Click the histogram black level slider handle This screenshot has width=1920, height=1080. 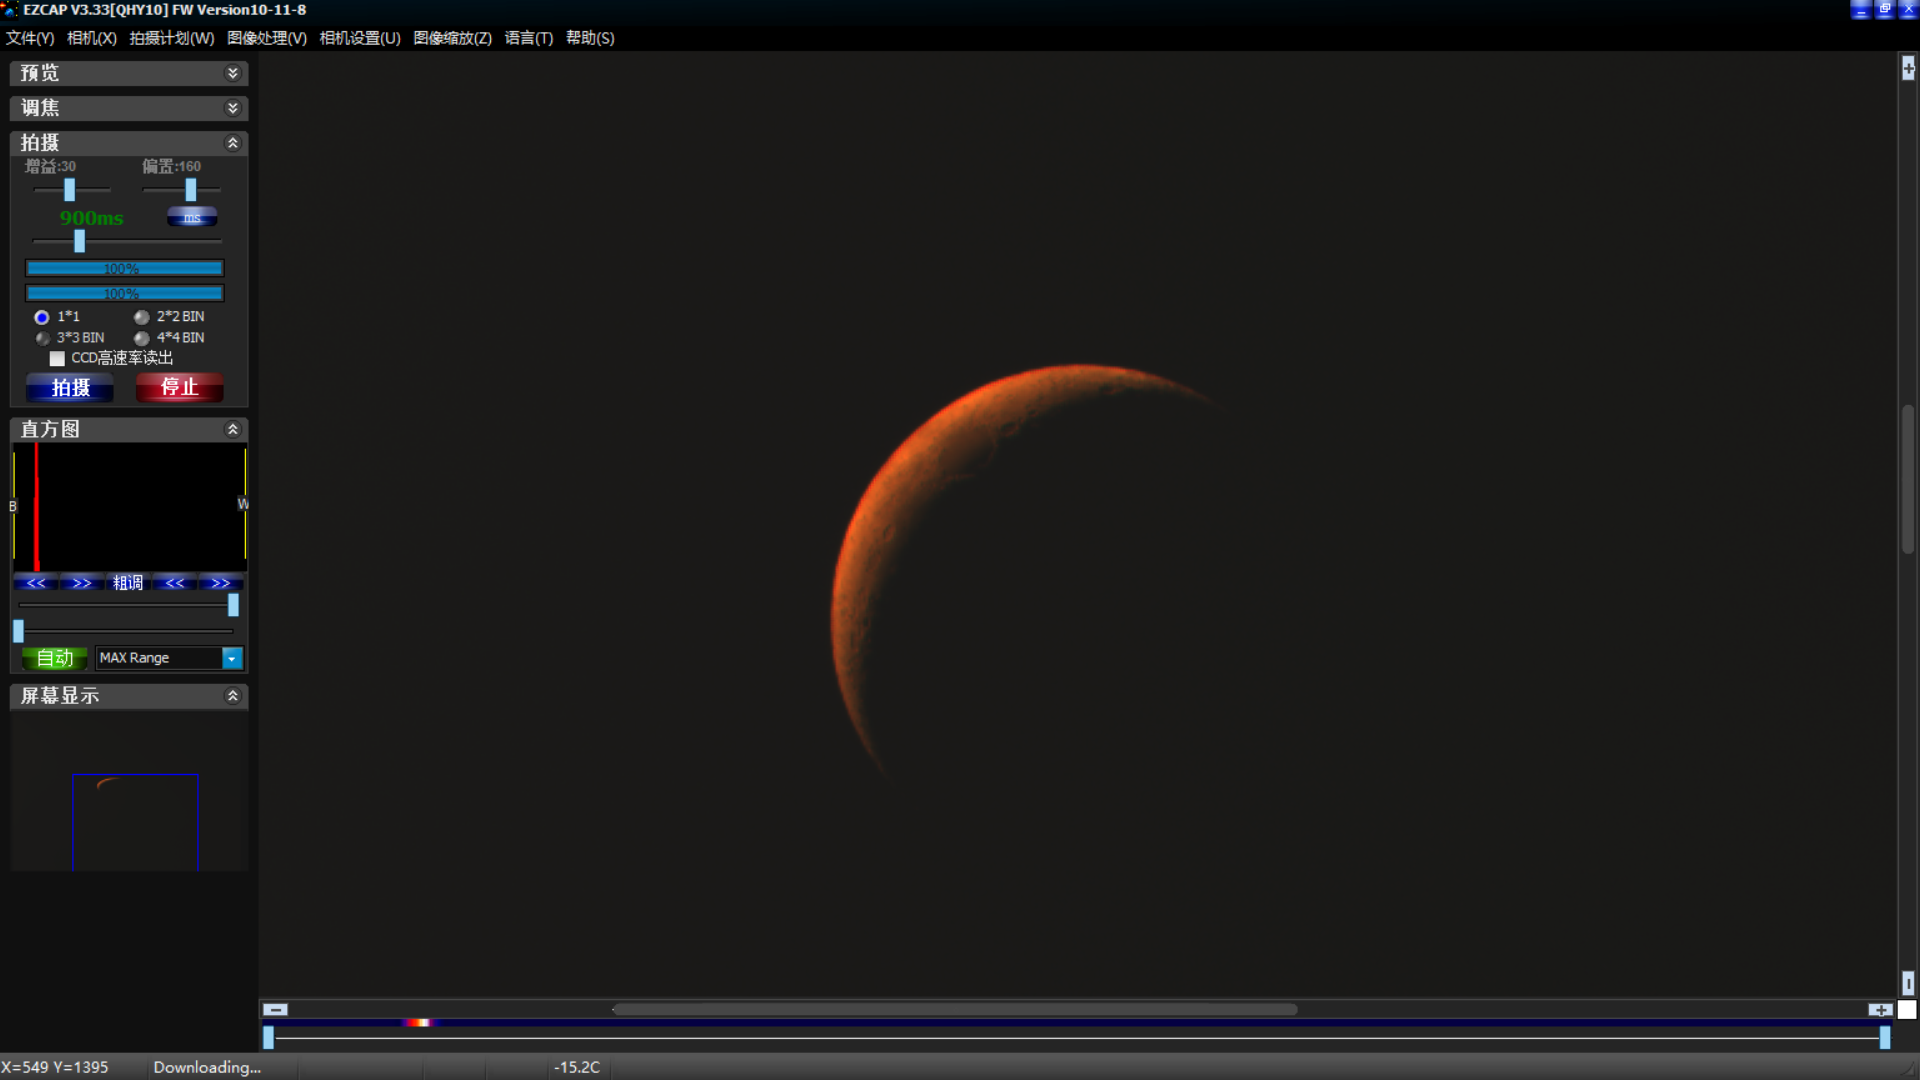(x=18, y=631)
